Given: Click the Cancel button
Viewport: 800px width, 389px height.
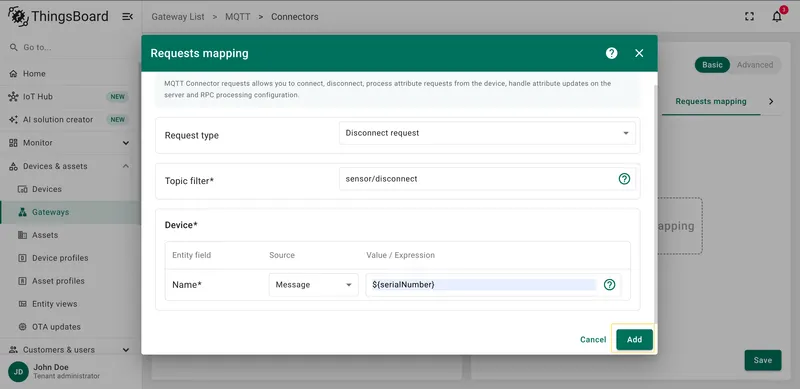Looking at the screenshot, I should pyautogui.click(x=593, y=339).
